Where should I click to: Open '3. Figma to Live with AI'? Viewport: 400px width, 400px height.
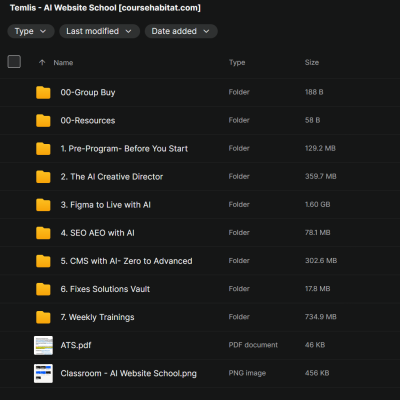point(105,205)
